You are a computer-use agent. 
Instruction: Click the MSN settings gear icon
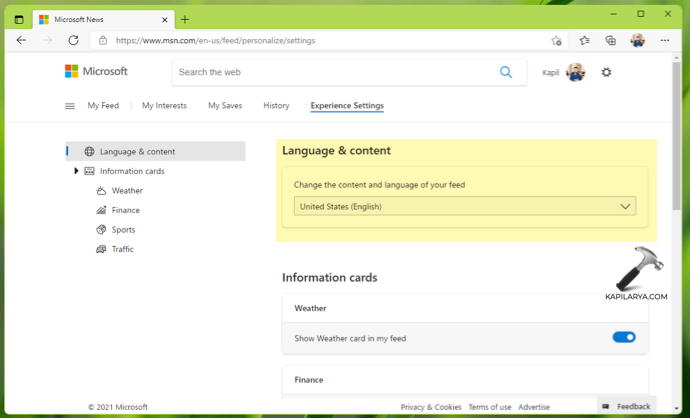tap(606, 73)
